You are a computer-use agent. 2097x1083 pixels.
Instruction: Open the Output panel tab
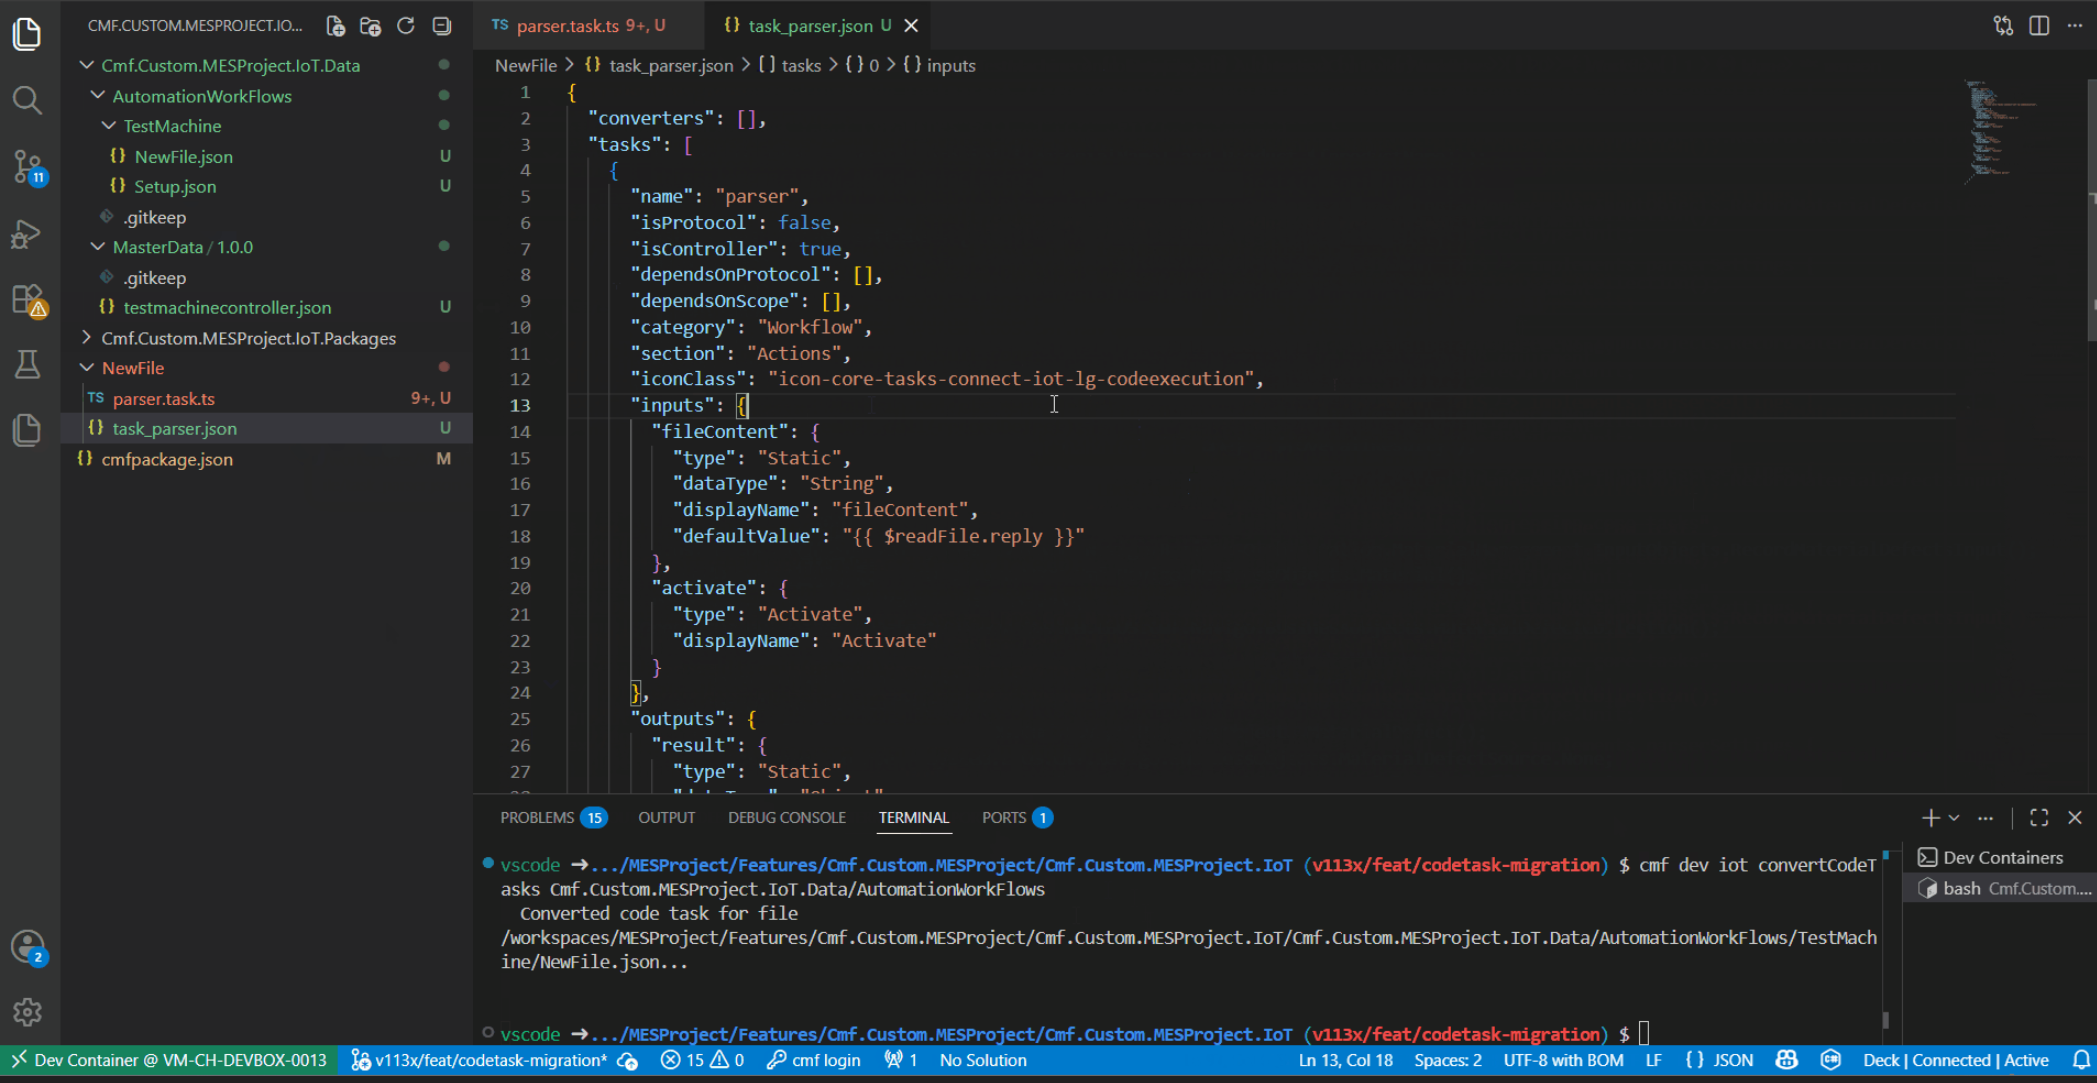pos(666,818)
